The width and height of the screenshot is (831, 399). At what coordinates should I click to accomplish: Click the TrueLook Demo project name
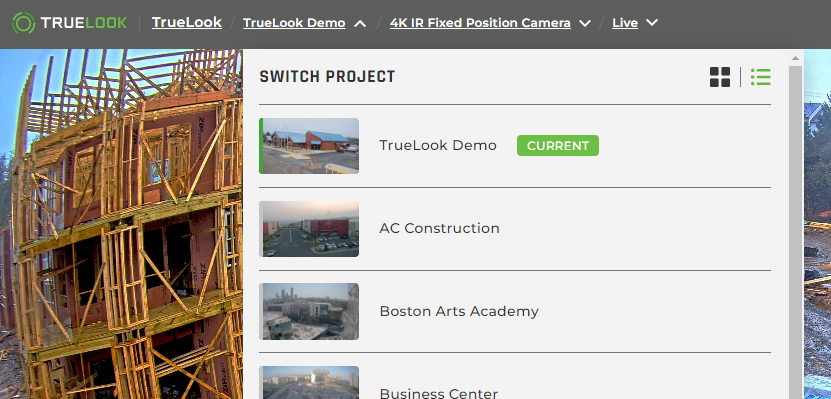pos(438,146)
